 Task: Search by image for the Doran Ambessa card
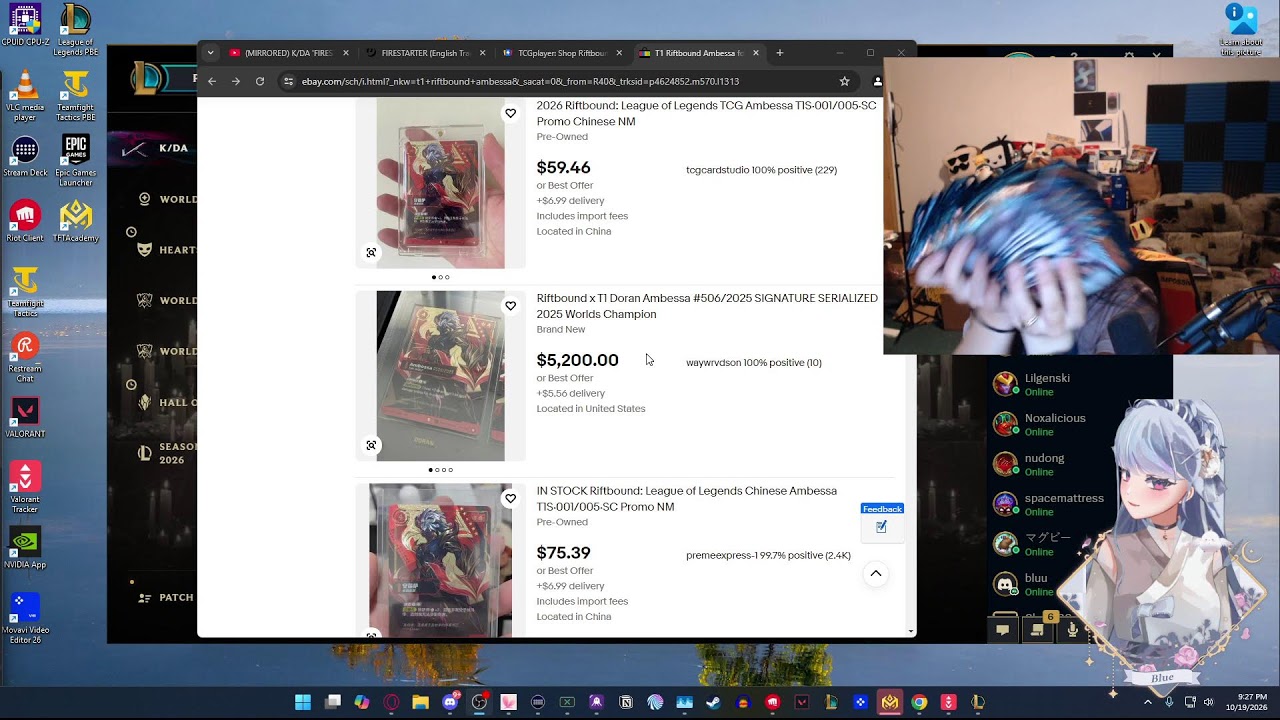pyautogui.click(x=371, y=445)
